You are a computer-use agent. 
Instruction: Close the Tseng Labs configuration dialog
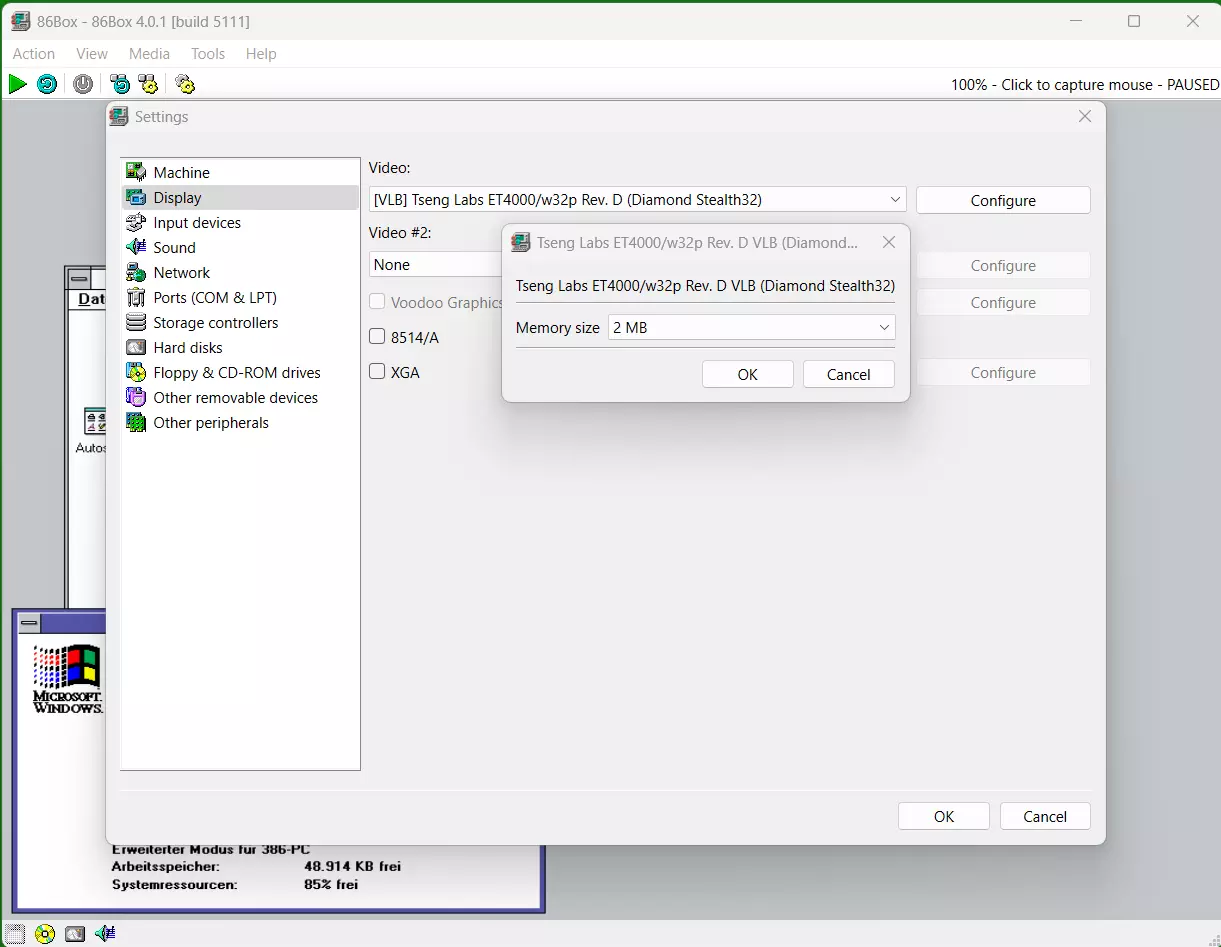(x=889, y=242)
